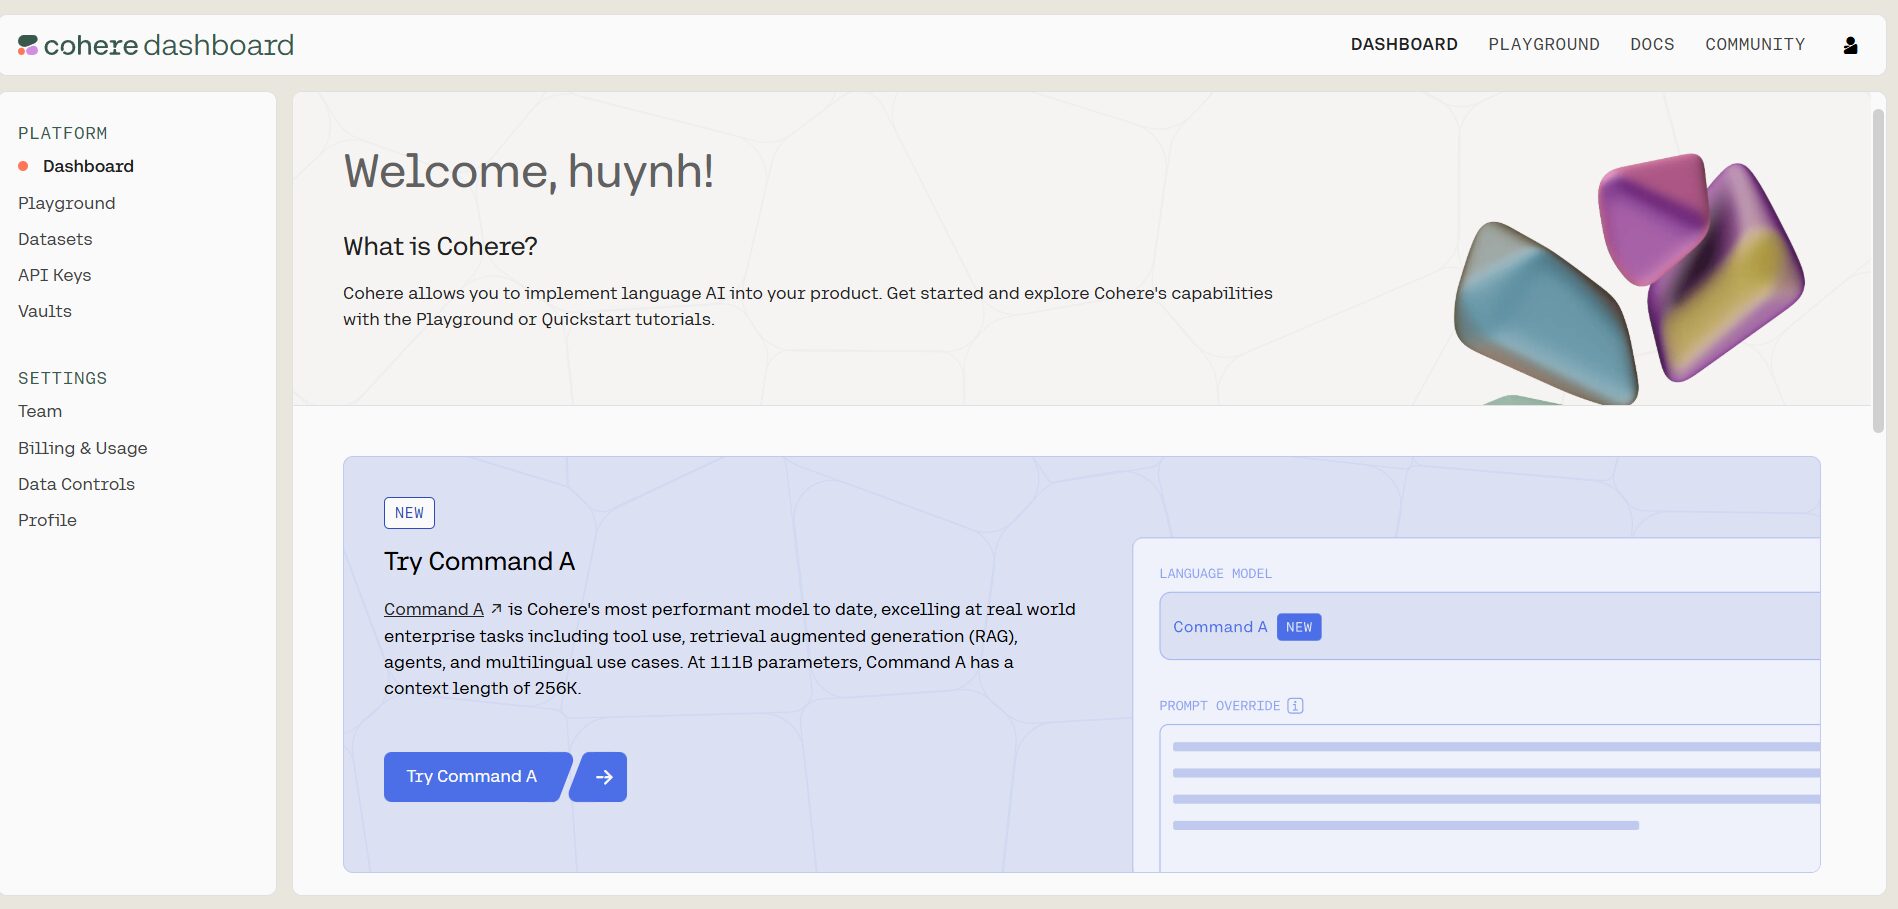Click the "What is Cohere?" subheading
This screenshot has width=1898, height=909.
click(x=440, y=246)
